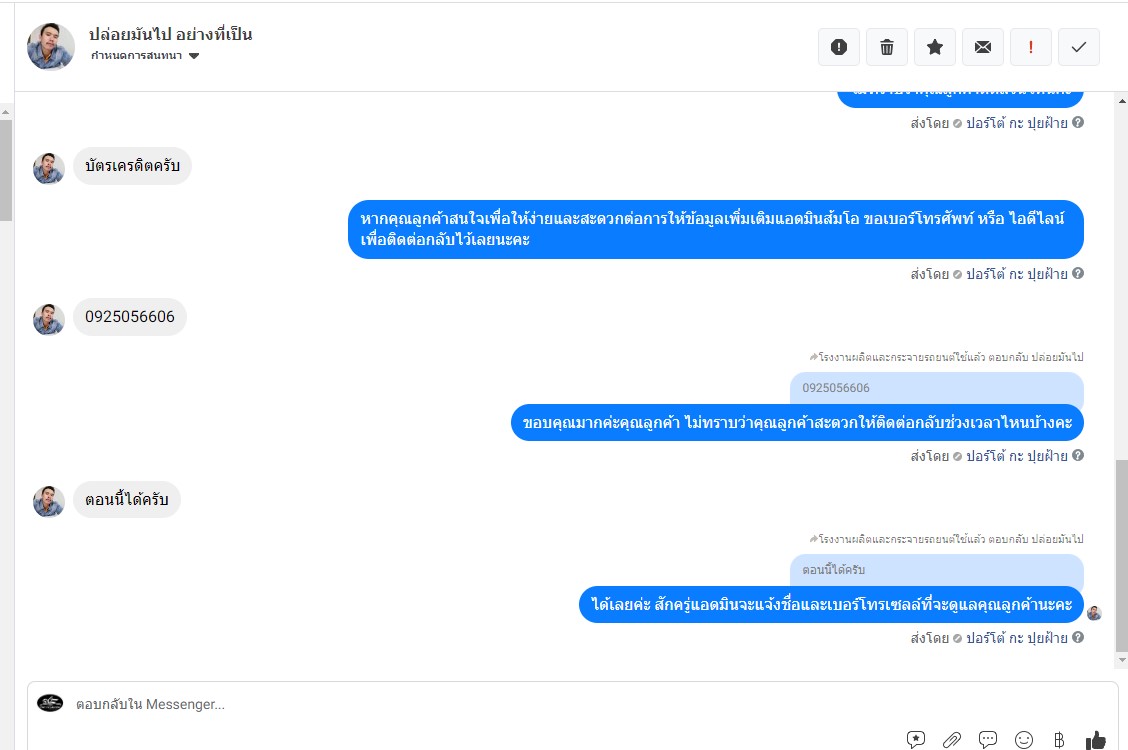Screen dimensions: 1128x750
Task: Open saved replies speech bubble star icon
Action: coord(916,739)
